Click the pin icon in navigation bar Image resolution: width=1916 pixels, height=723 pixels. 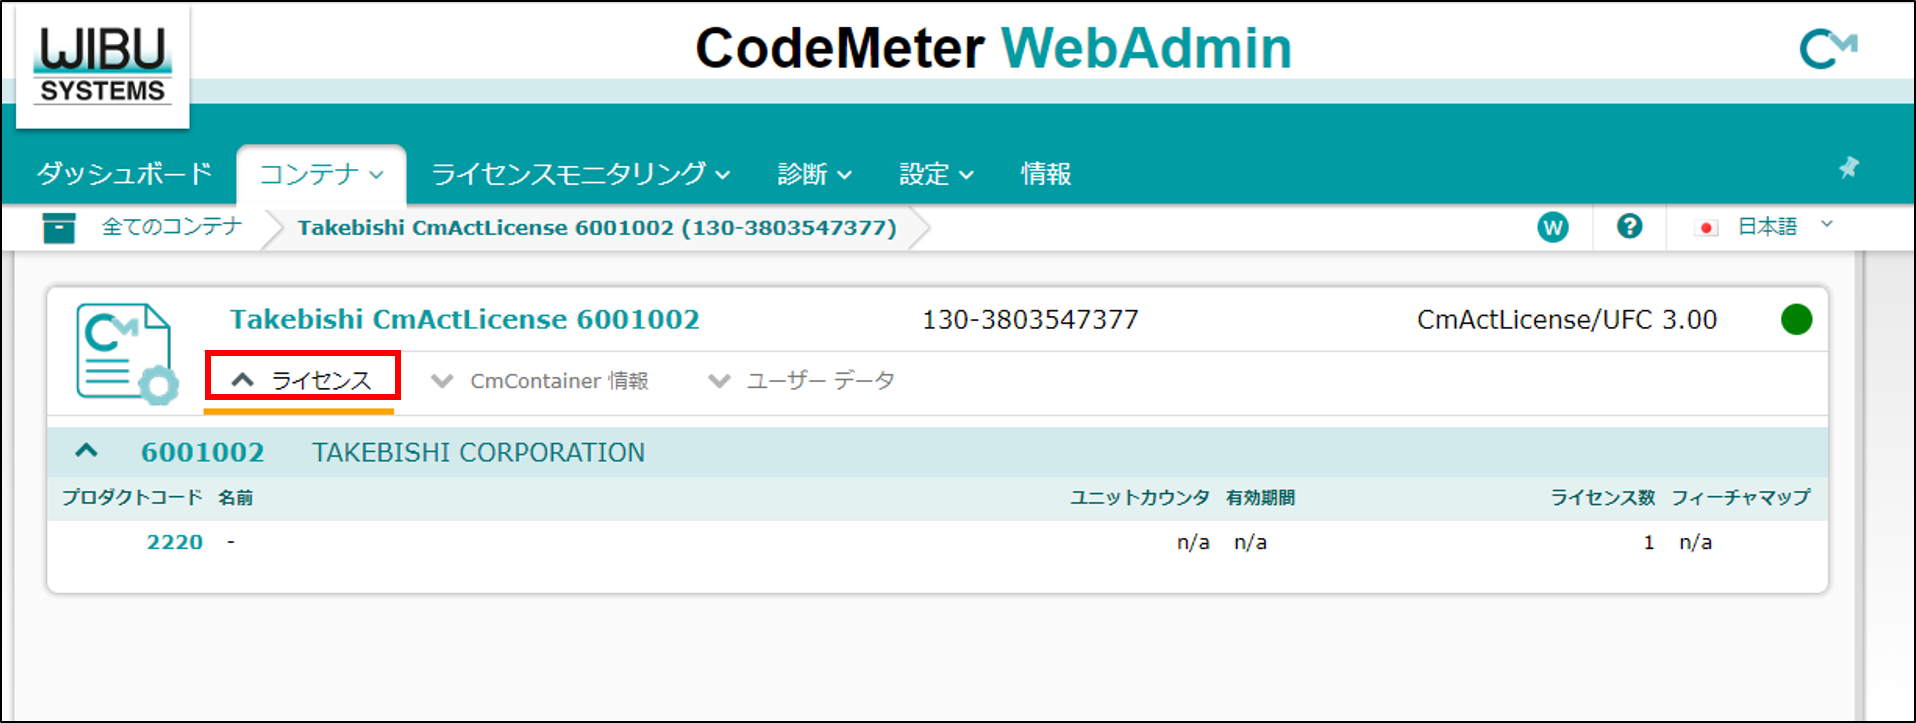pos(1848,168)
